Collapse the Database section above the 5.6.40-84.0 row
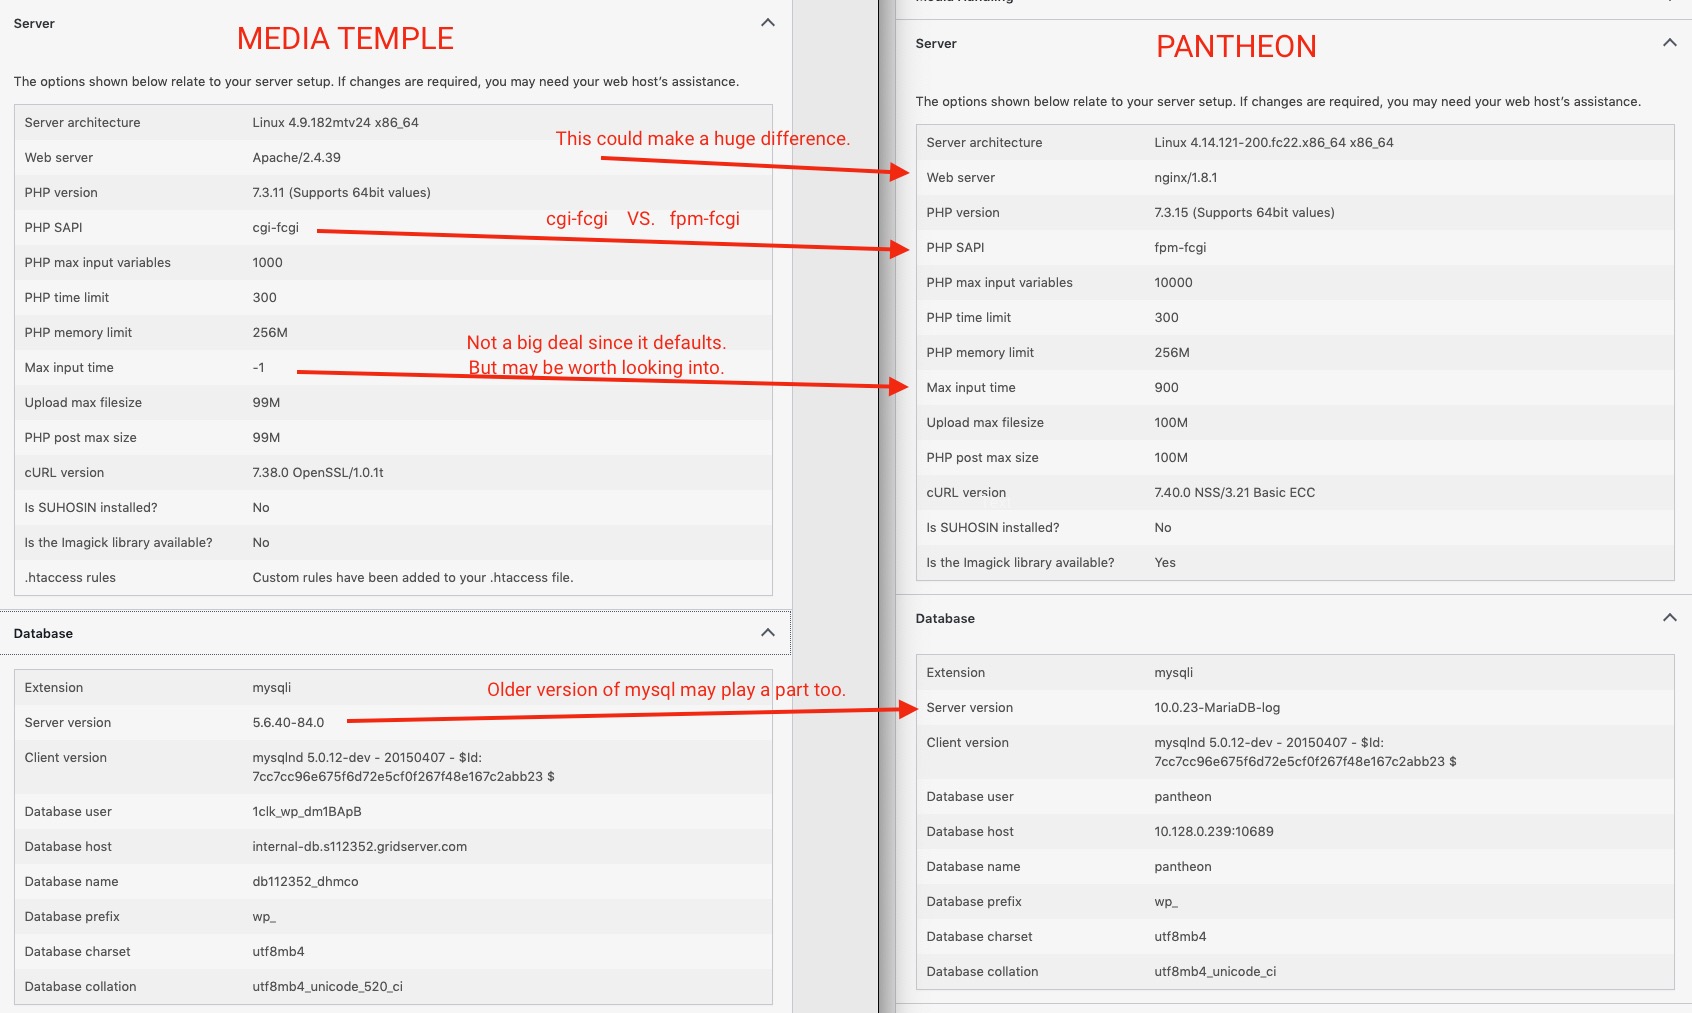 pyautogui.click(x=768, y=633)
